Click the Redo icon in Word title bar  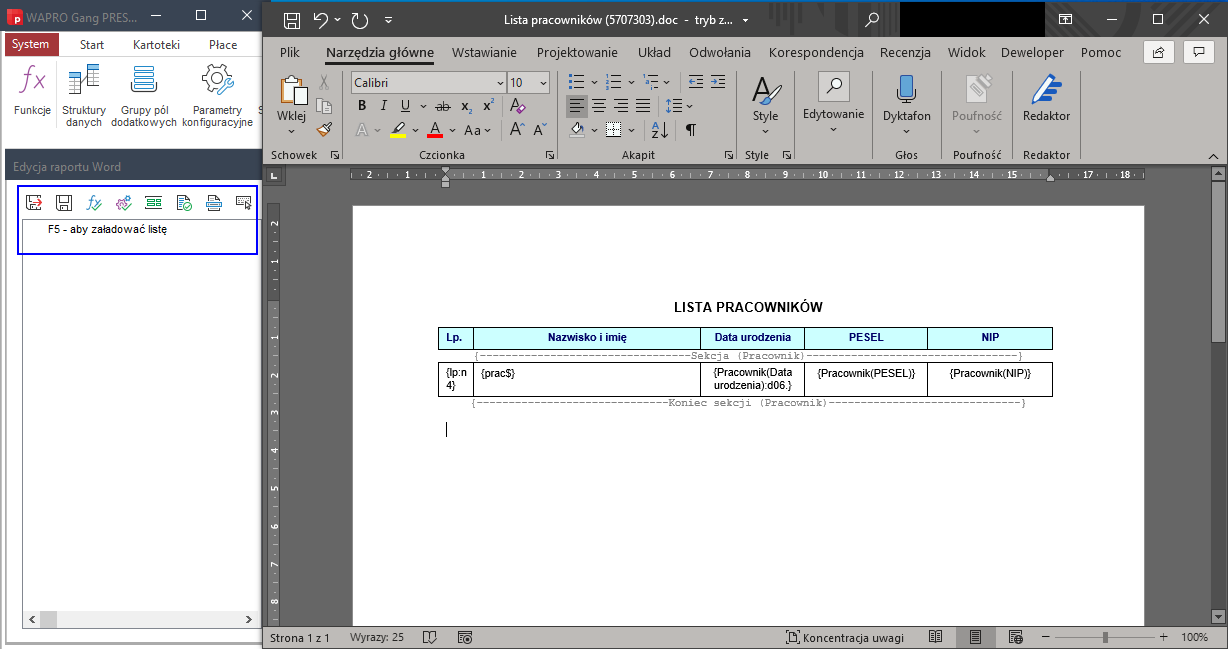tap(360, 20)
